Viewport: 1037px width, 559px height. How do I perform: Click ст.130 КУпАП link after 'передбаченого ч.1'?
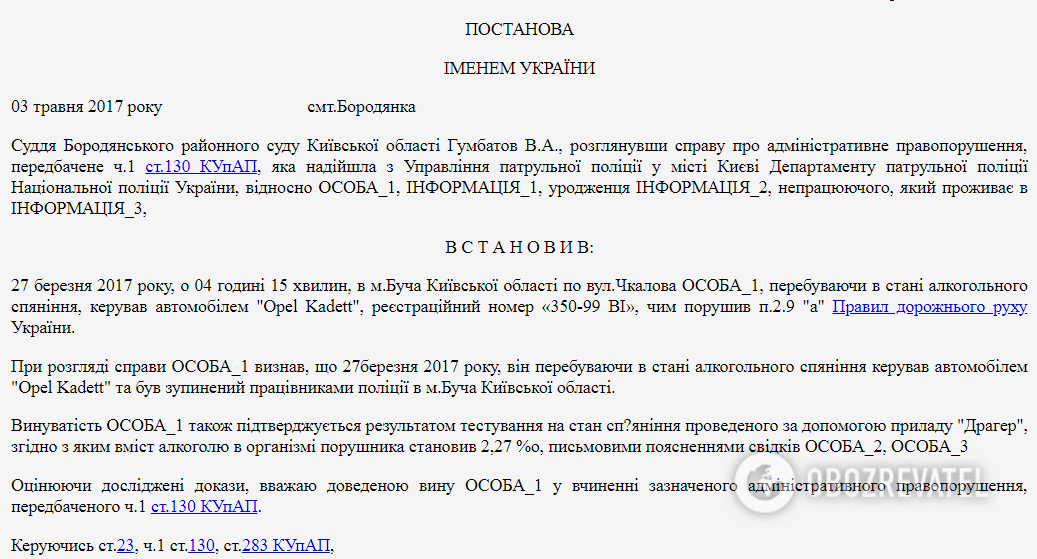click(204, 507)
